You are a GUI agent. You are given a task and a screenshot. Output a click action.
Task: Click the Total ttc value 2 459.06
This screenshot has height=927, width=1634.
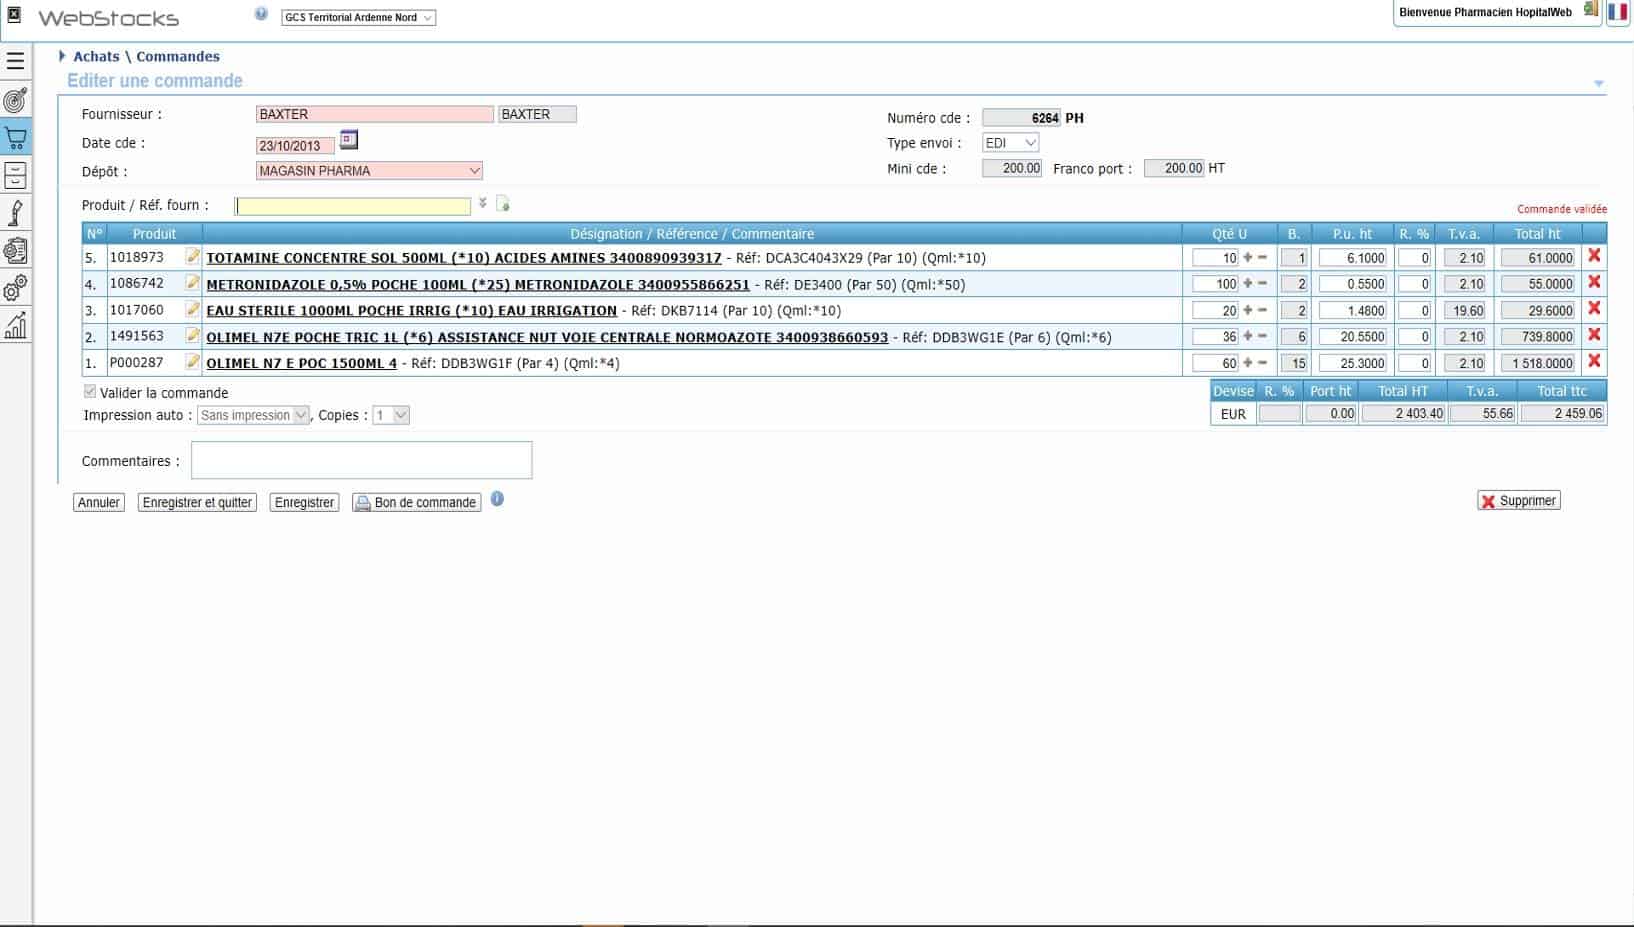(x=1562, y=413)
